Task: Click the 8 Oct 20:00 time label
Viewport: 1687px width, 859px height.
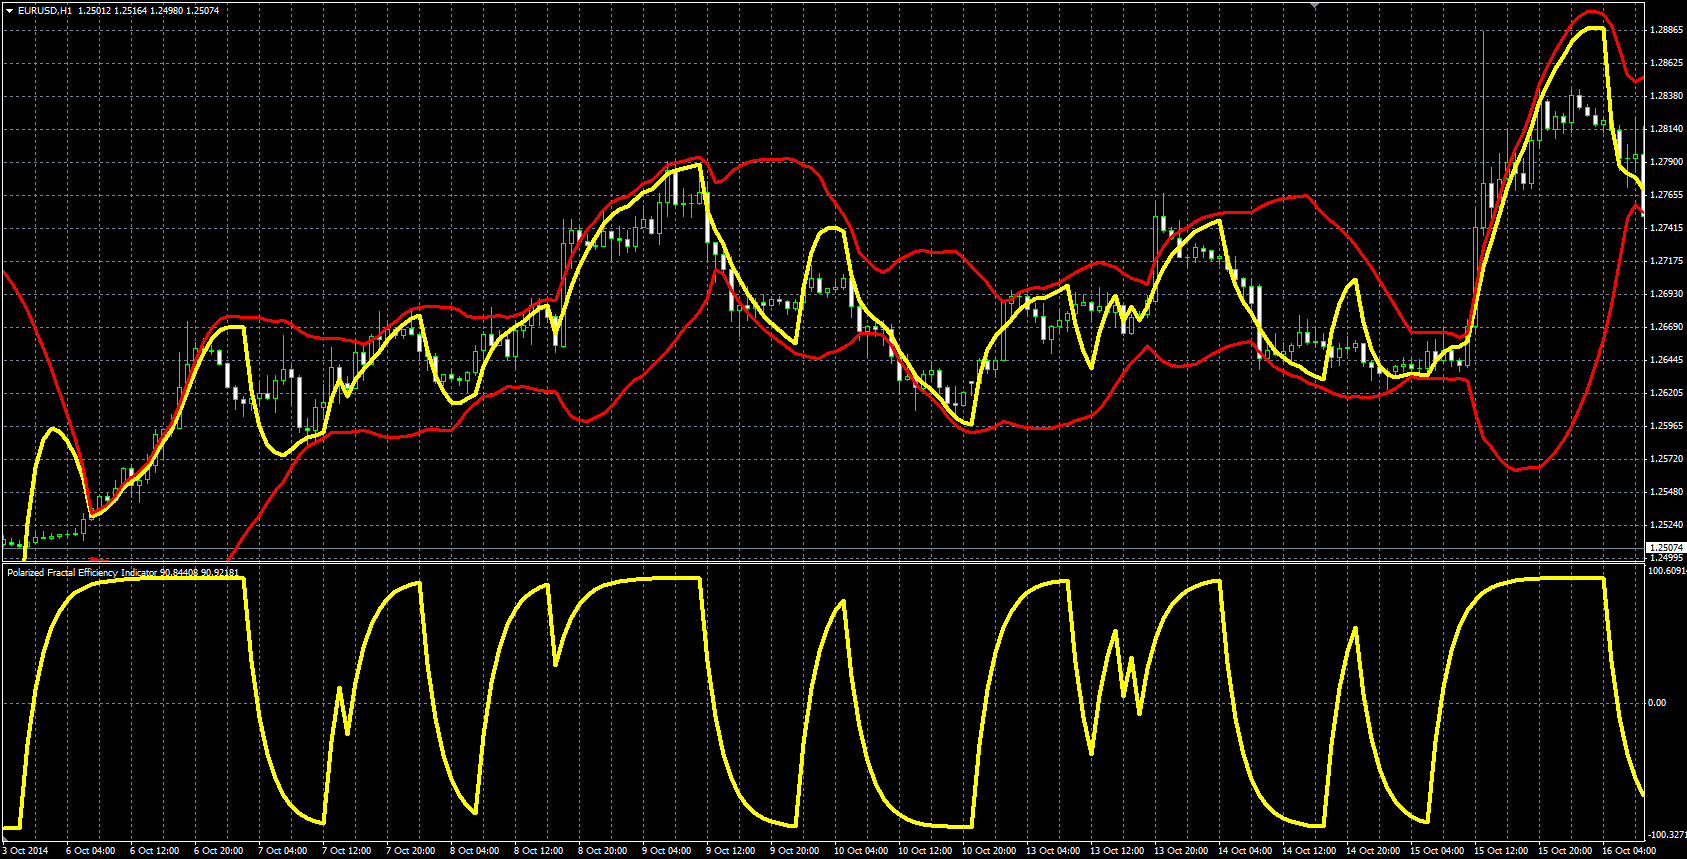Action: (x=602, y=851)
